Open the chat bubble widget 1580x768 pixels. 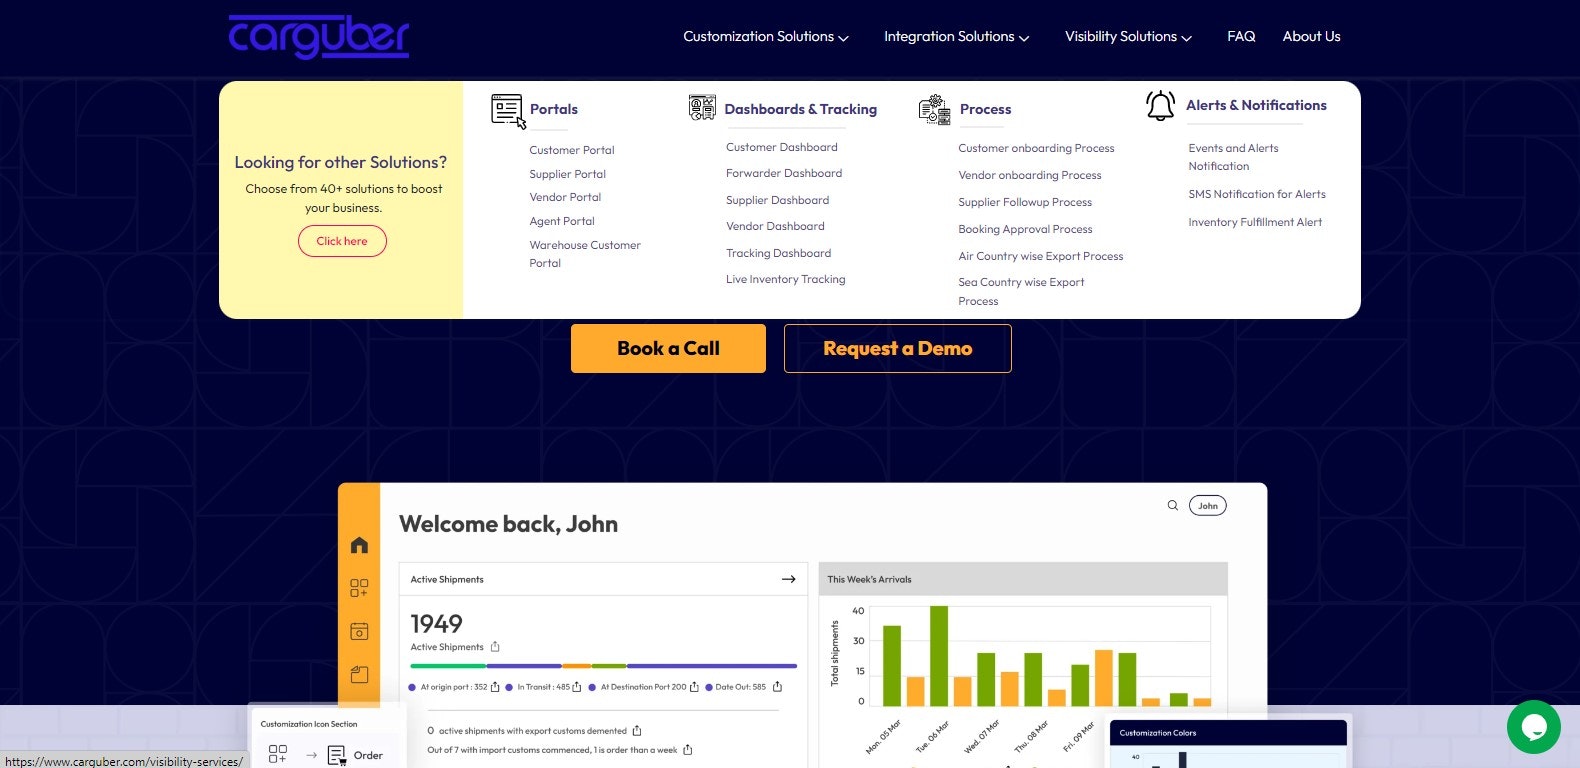[x=1534, y=727]
